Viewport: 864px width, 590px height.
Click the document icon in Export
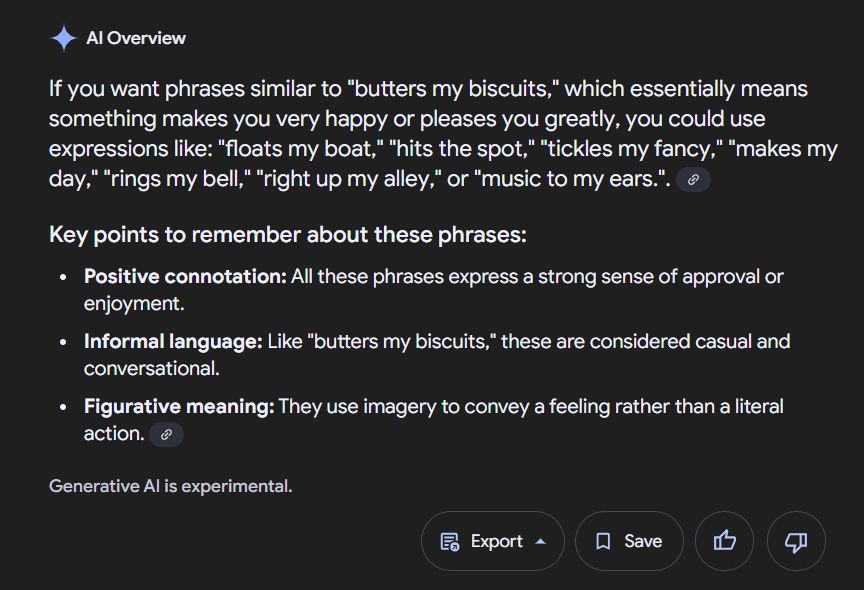(x=450, y=542)
